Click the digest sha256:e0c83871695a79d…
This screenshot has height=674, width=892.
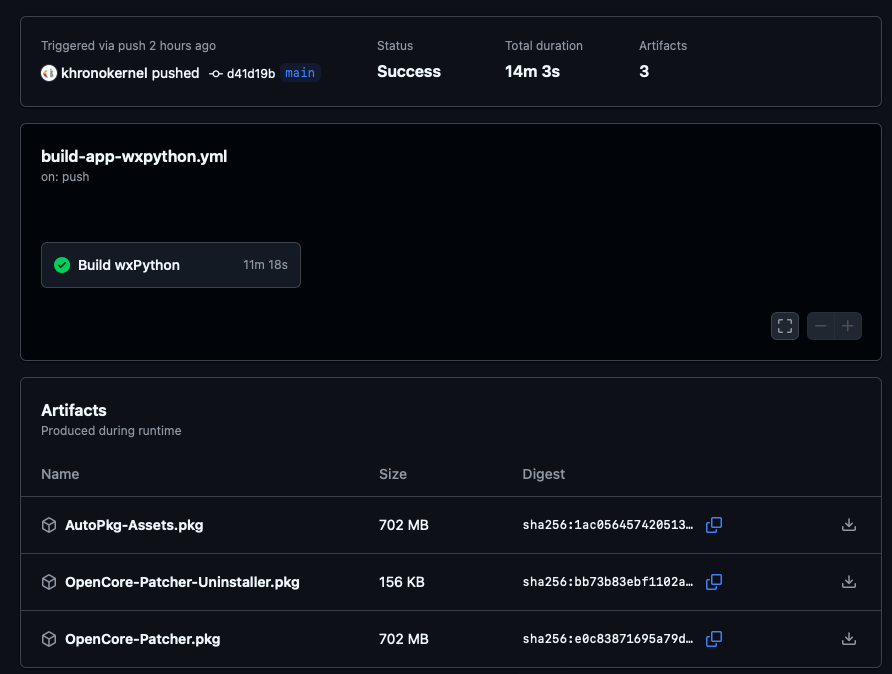(608, 639)
